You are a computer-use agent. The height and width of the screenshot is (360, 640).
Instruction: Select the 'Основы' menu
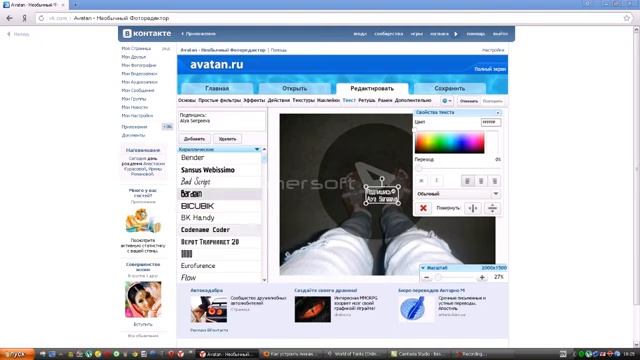click(187, 100)
